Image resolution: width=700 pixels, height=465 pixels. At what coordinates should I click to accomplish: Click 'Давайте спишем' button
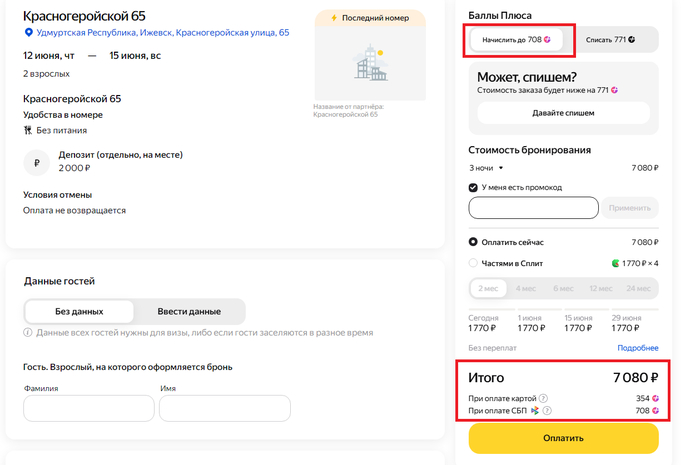tap(563, 113)
